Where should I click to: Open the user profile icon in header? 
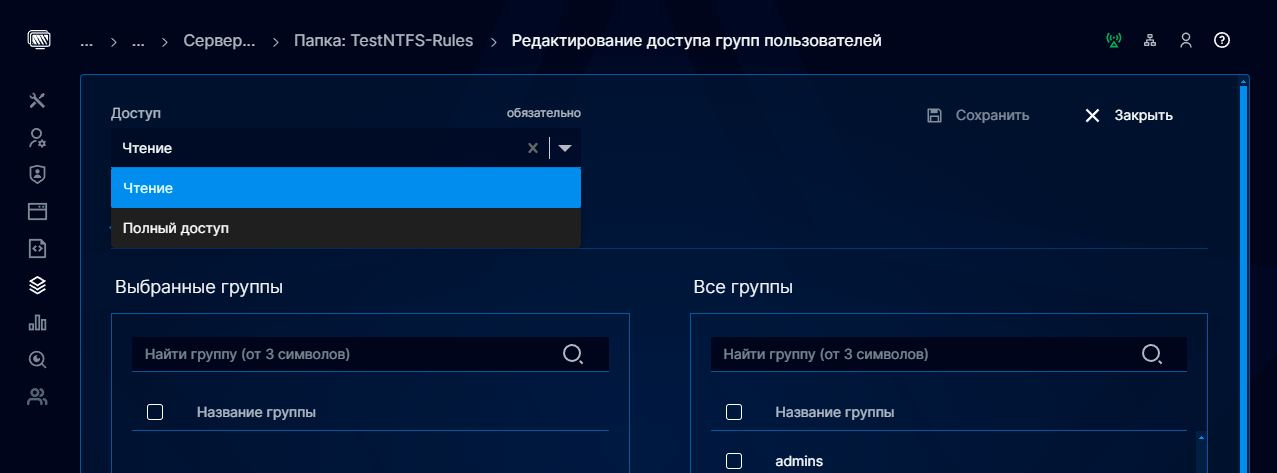click(1186, 41)
